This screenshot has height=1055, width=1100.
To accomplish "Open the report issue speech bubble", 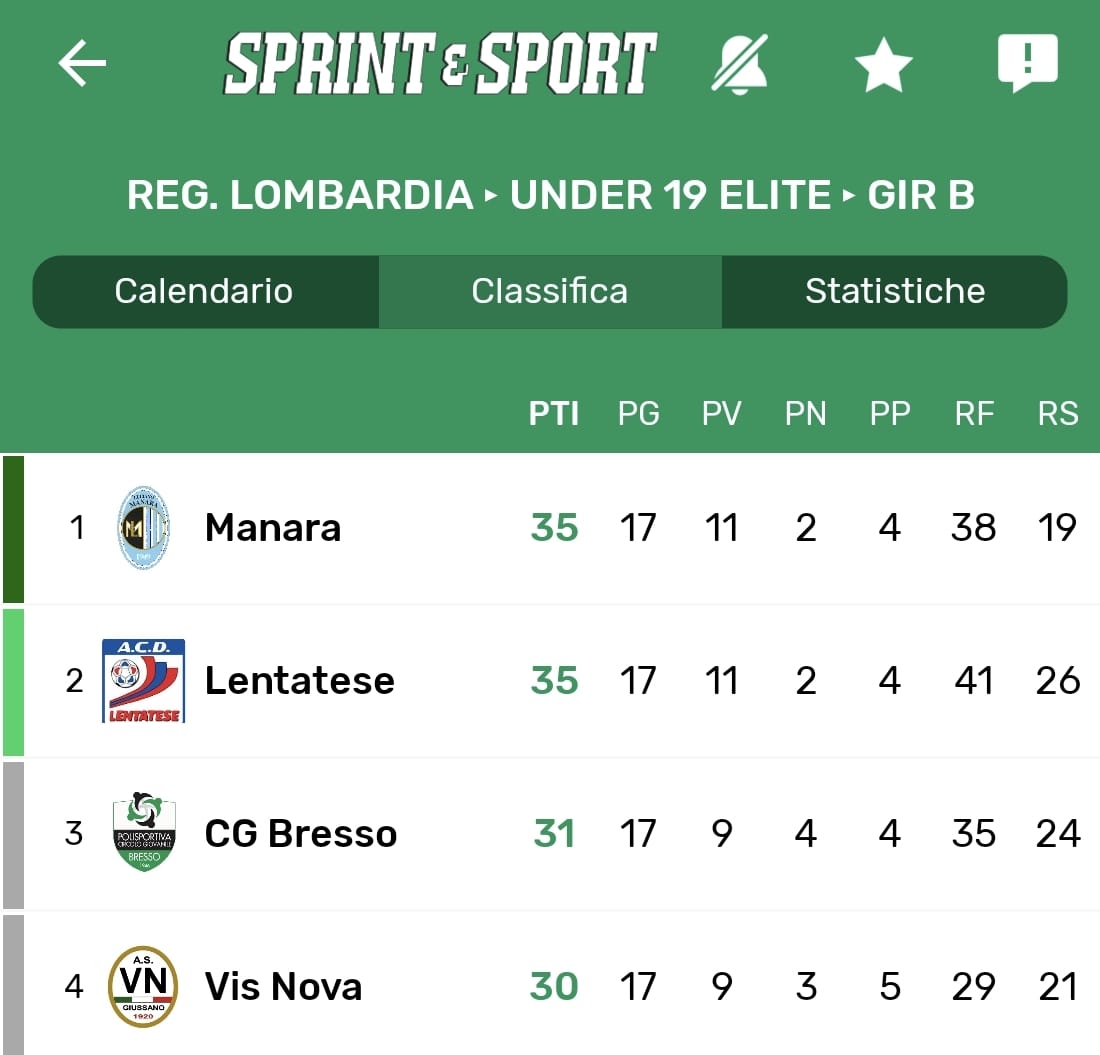I will point(1027,63).
